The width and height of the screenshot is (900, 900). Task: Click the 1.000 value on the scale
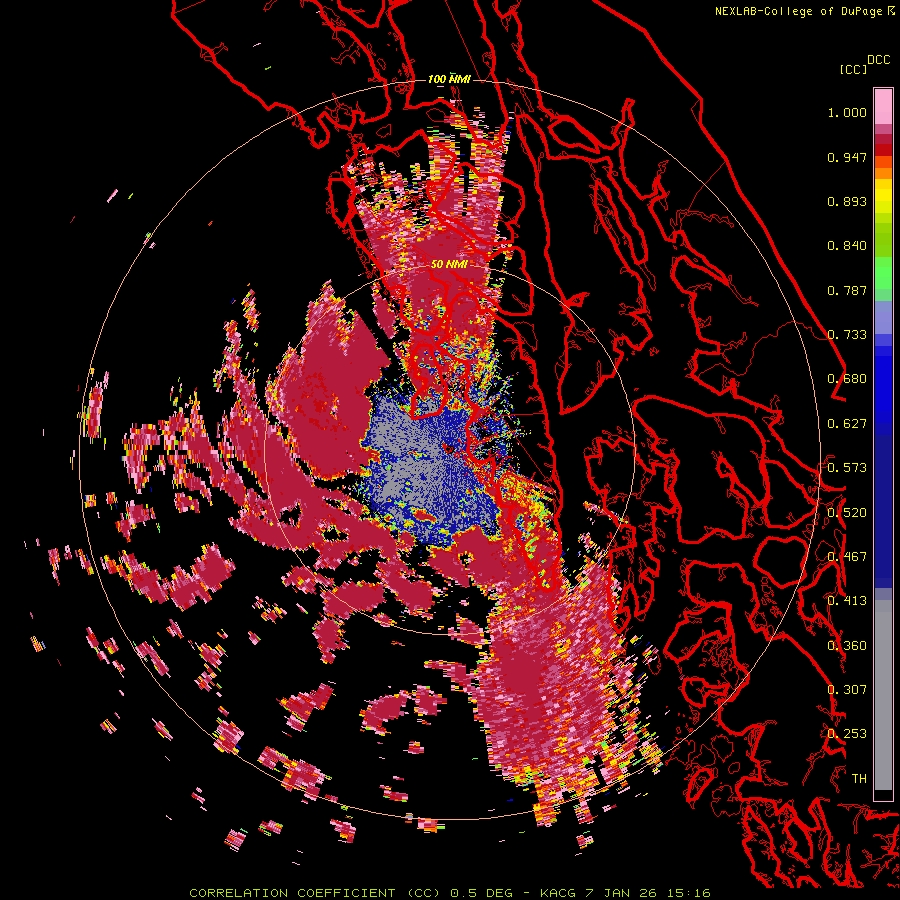coord(847,112)
